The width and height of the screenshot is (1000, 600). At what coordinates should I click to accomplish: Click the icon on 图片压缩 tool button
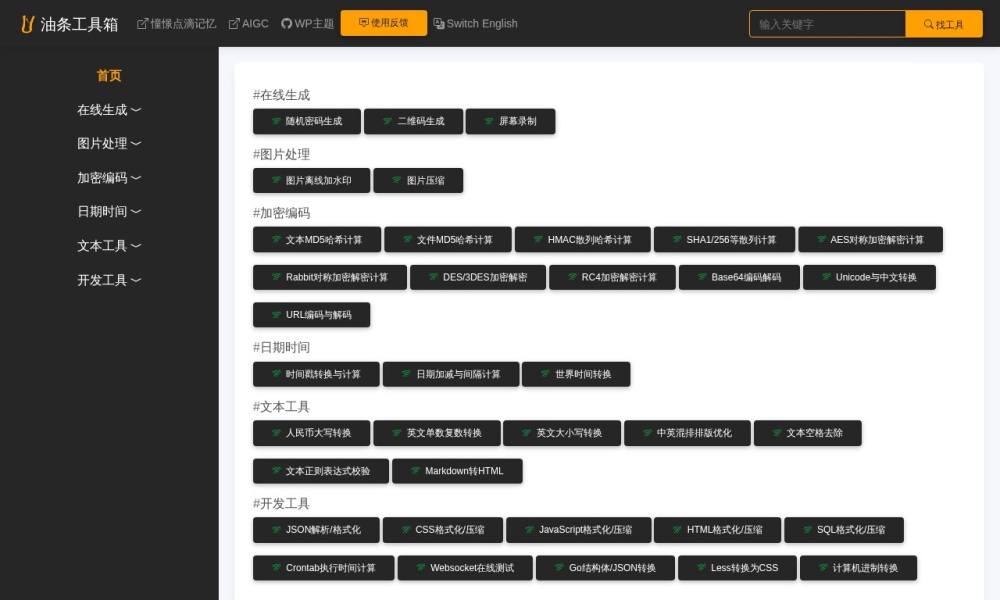click(x=395, y=180)
